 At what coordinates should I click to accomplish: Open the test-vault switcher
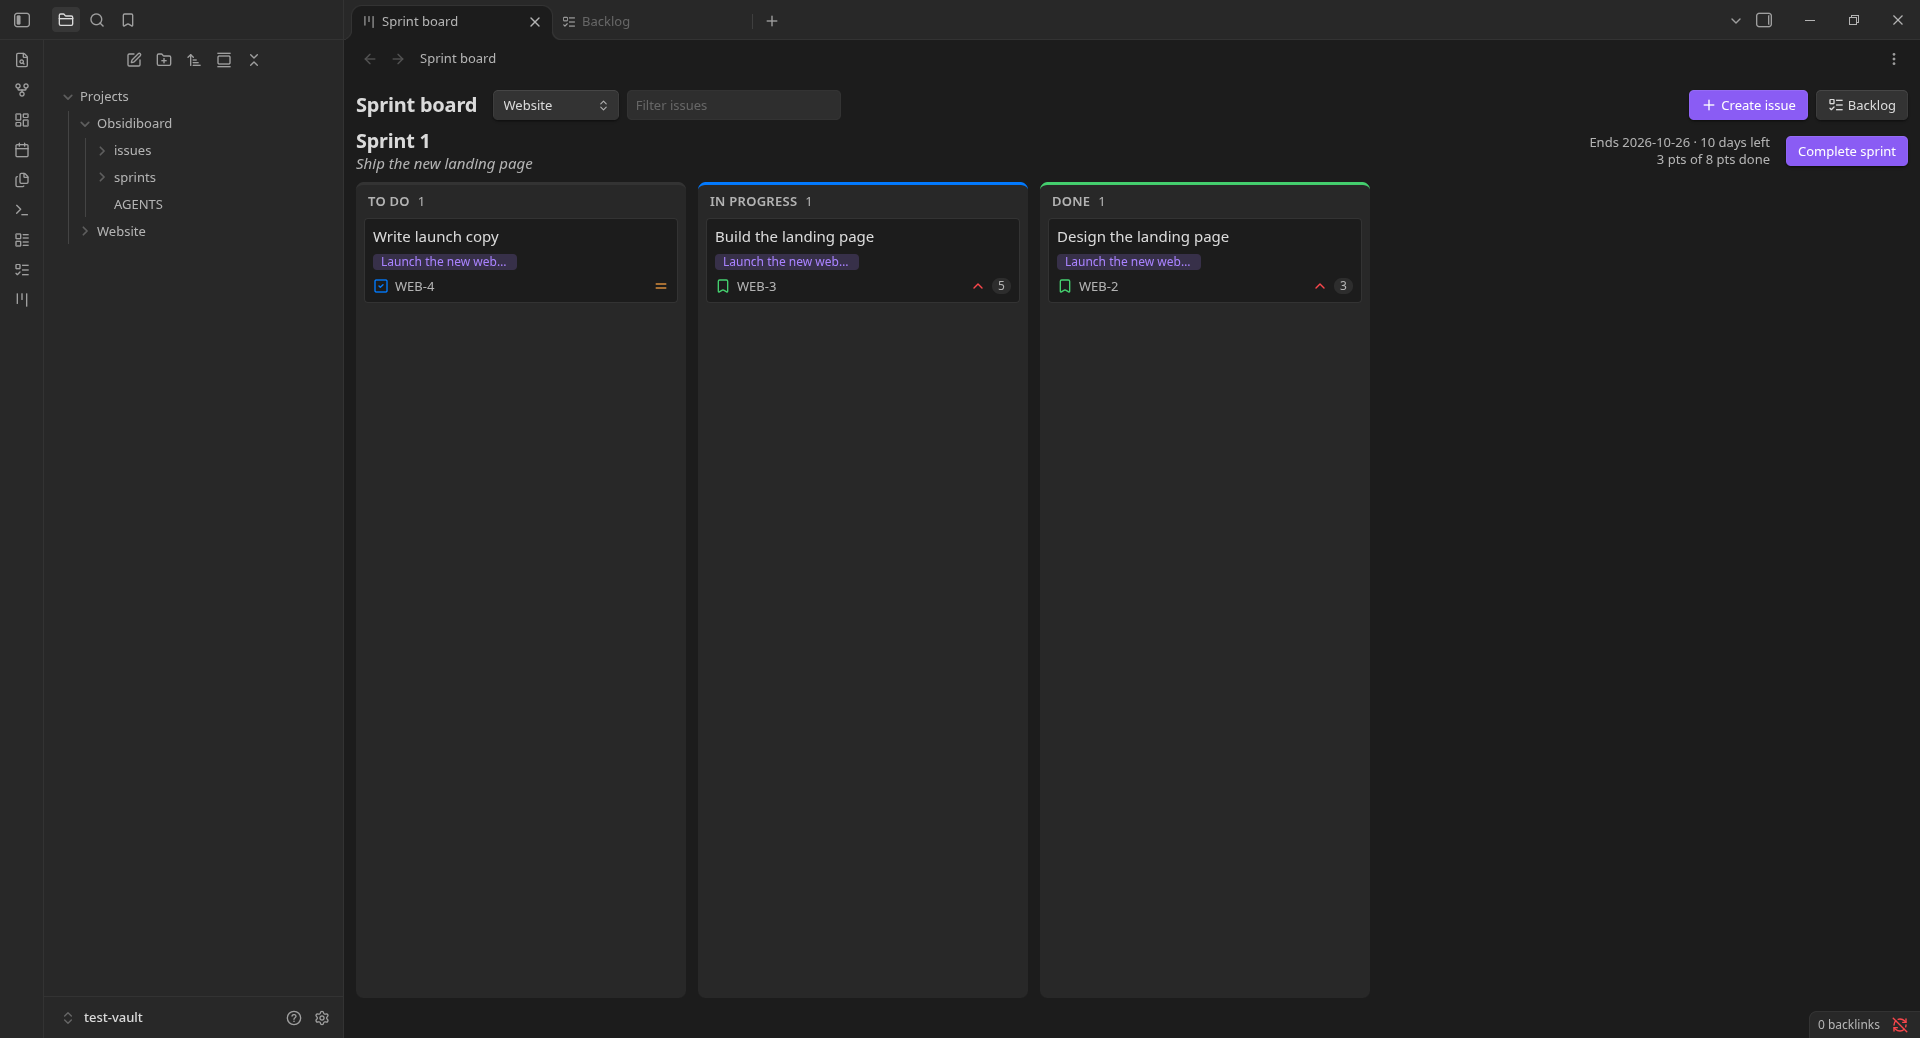[x=104, y=1018]
